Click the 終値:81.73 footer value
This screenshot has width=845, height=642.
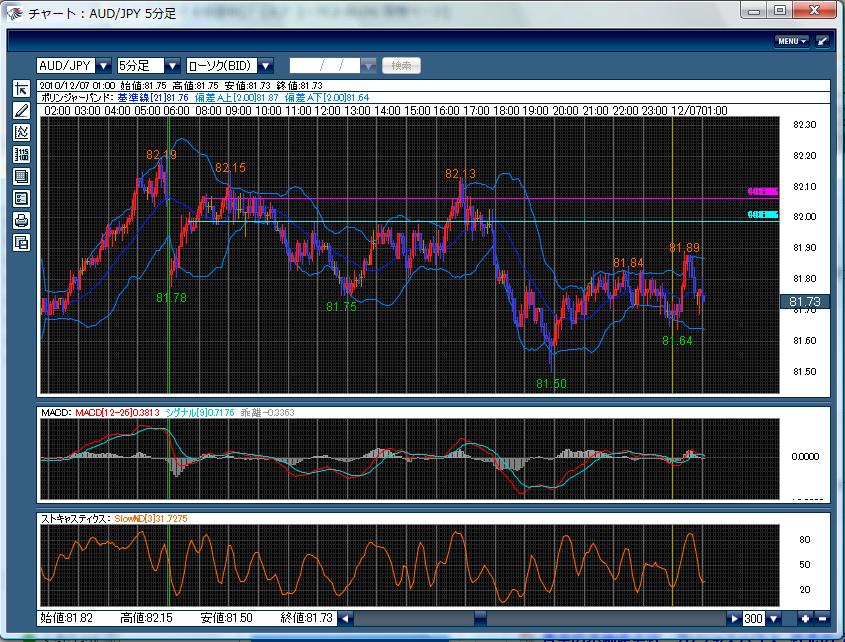coord(307,618)
